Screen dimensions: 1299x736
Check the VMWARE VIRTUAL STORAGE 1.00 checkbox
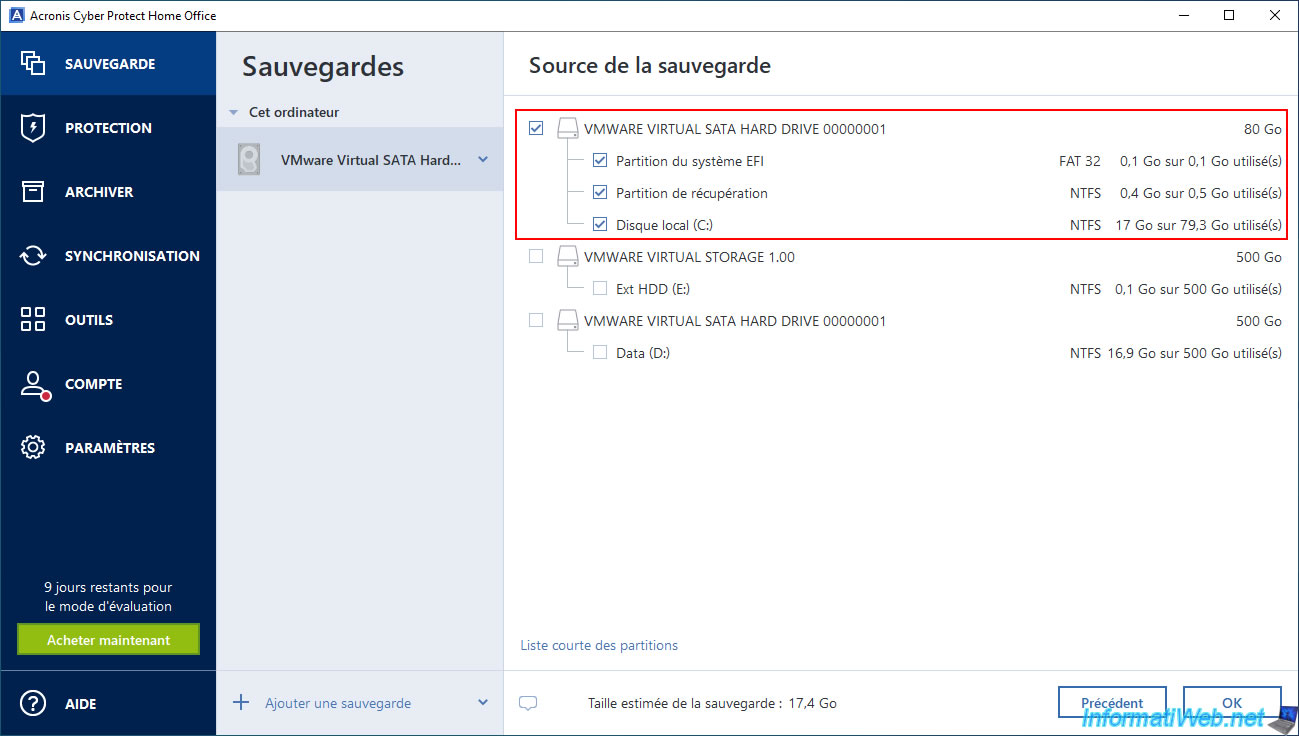536,256
